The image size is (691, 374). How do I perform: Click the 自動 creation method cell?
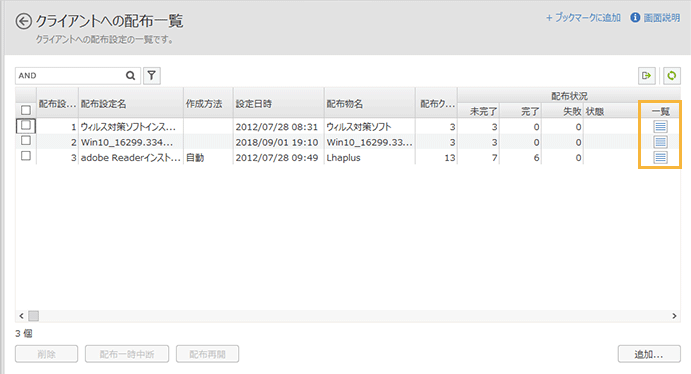pos(208,158)
